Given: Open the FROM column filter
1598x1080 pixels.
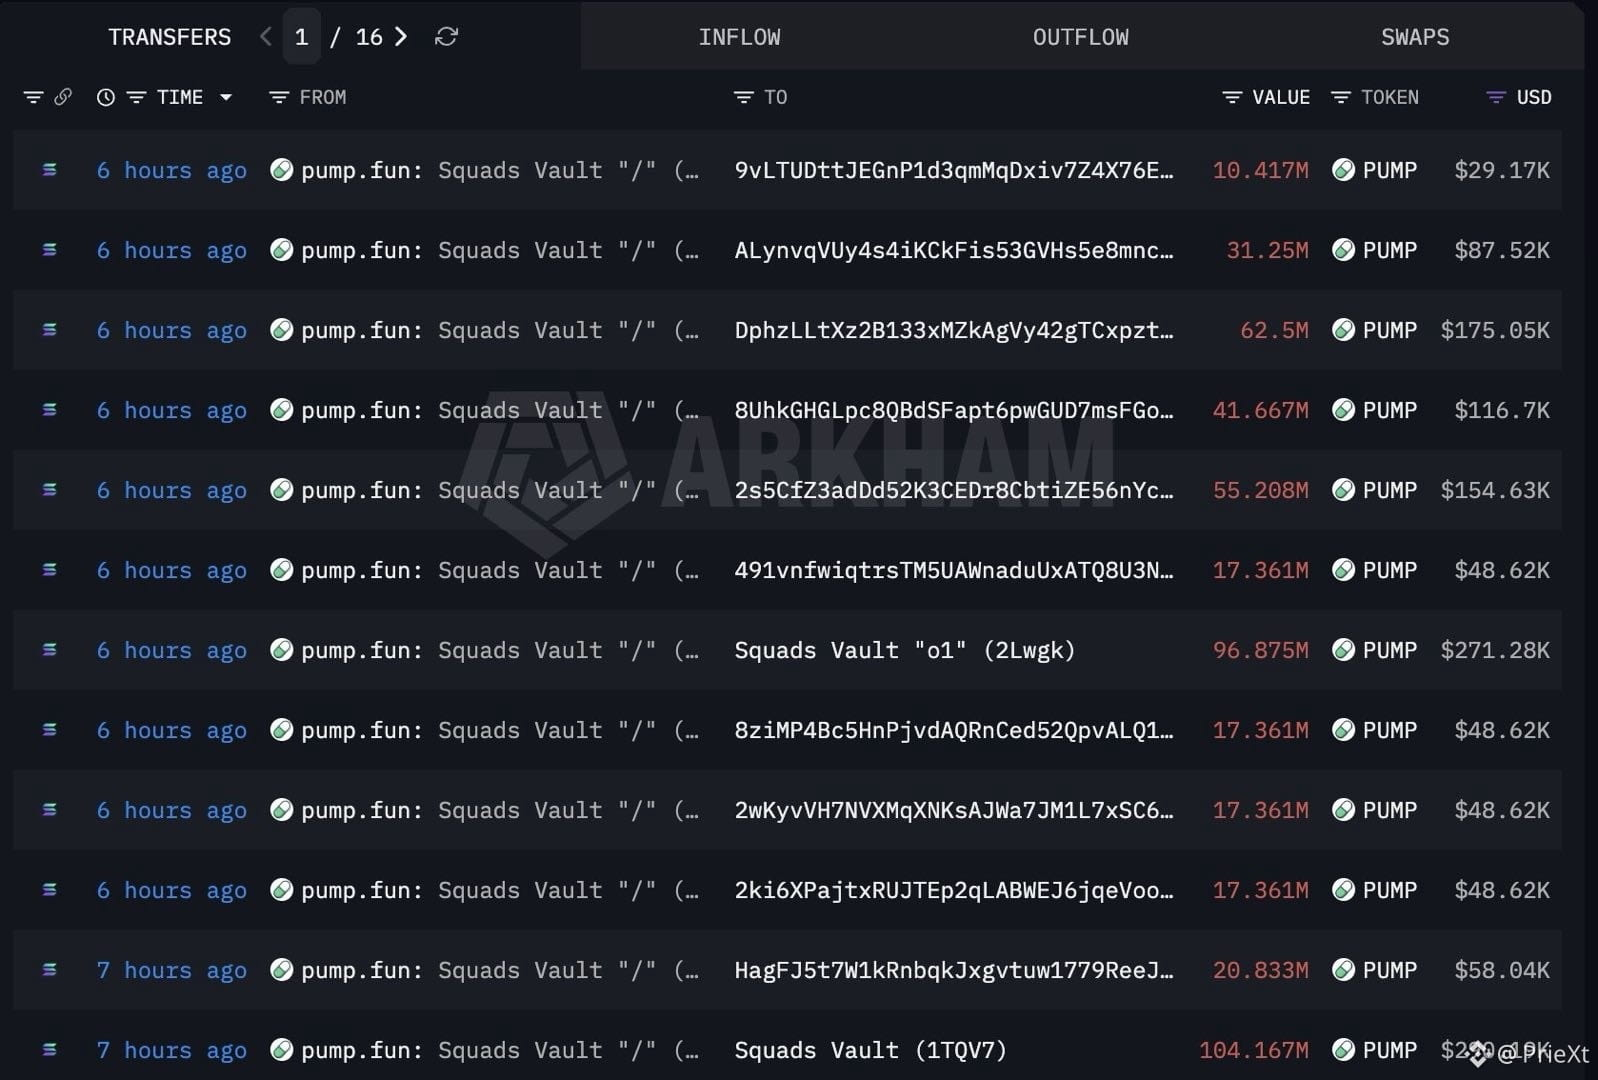Looking at the screenshot, I should pyautogui.click(x=279, y=97).
